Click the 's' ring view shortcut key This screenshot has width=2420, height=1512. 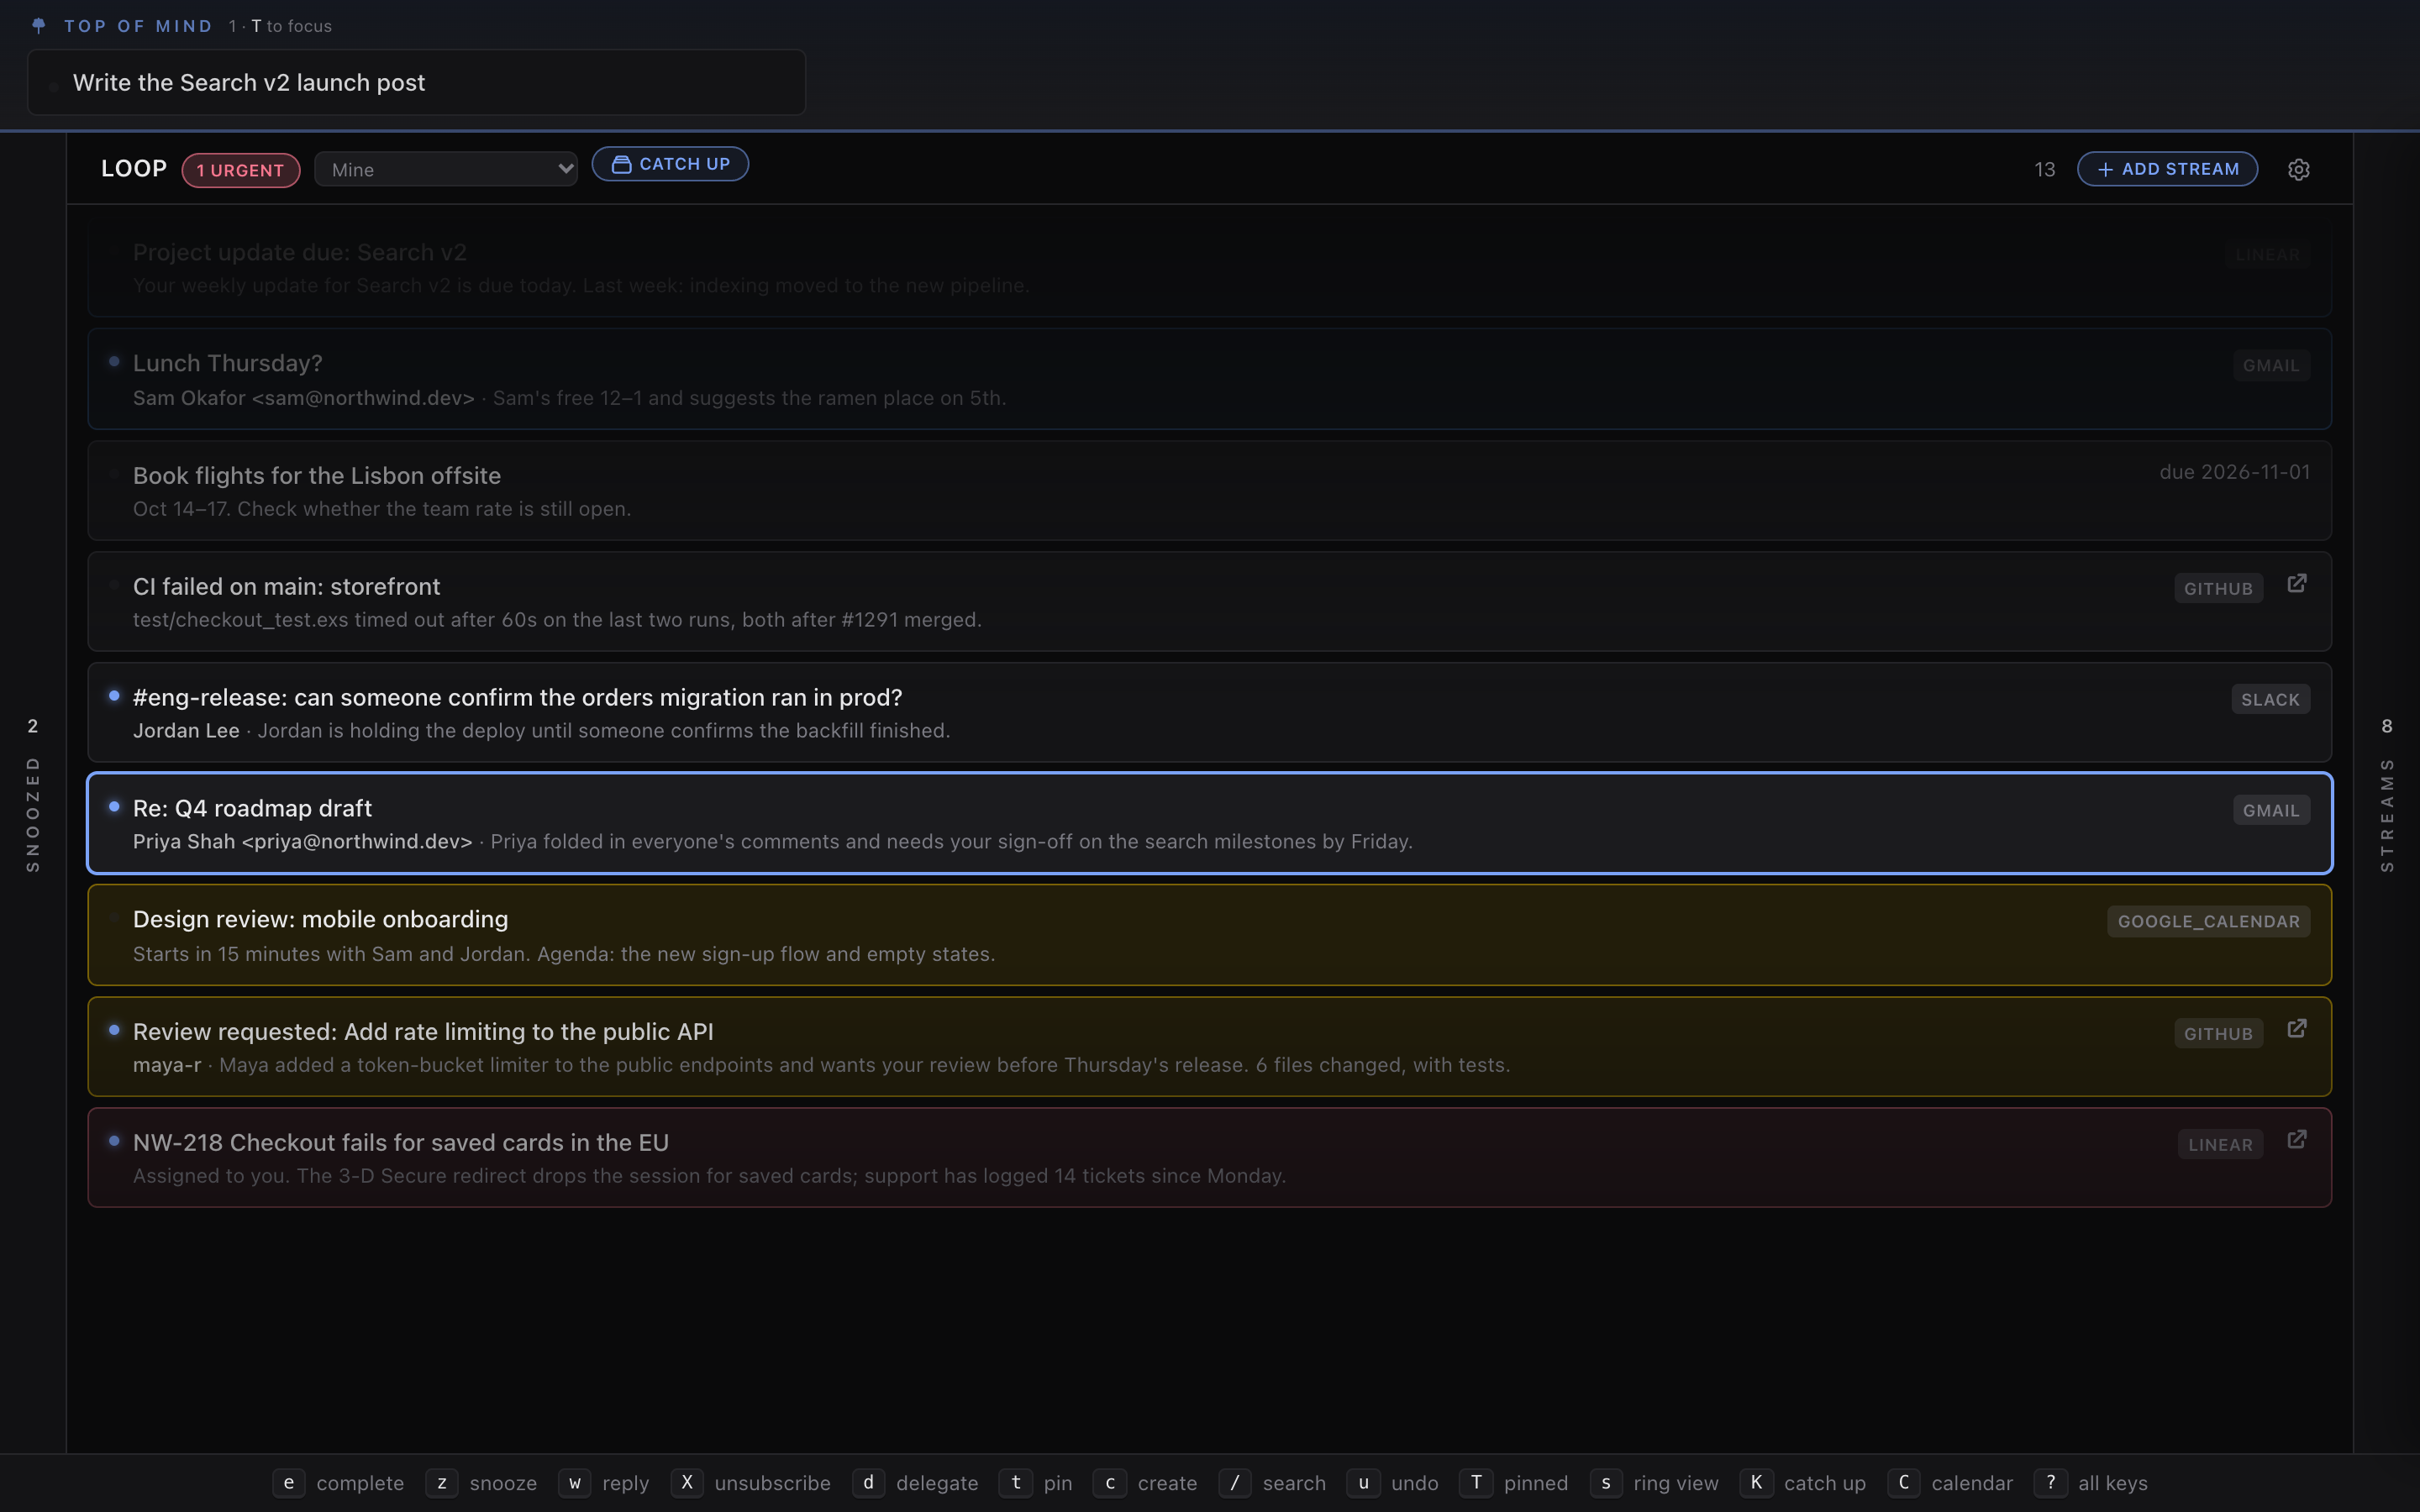pos(1606,1482)
